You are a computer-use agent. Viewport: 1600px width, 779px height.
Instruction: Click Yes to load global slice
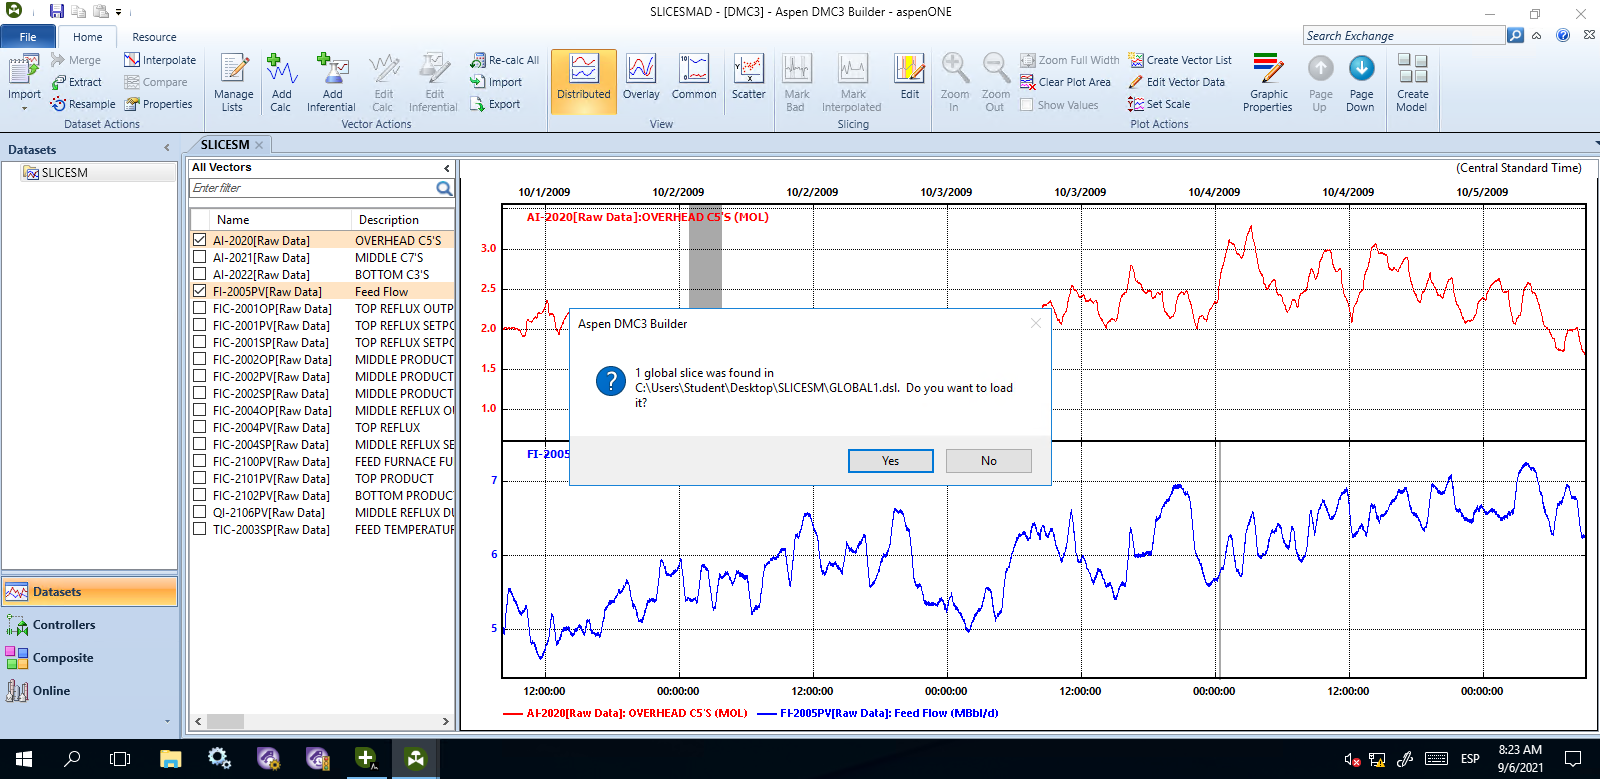pyautogui.click(x=890, y=461)
